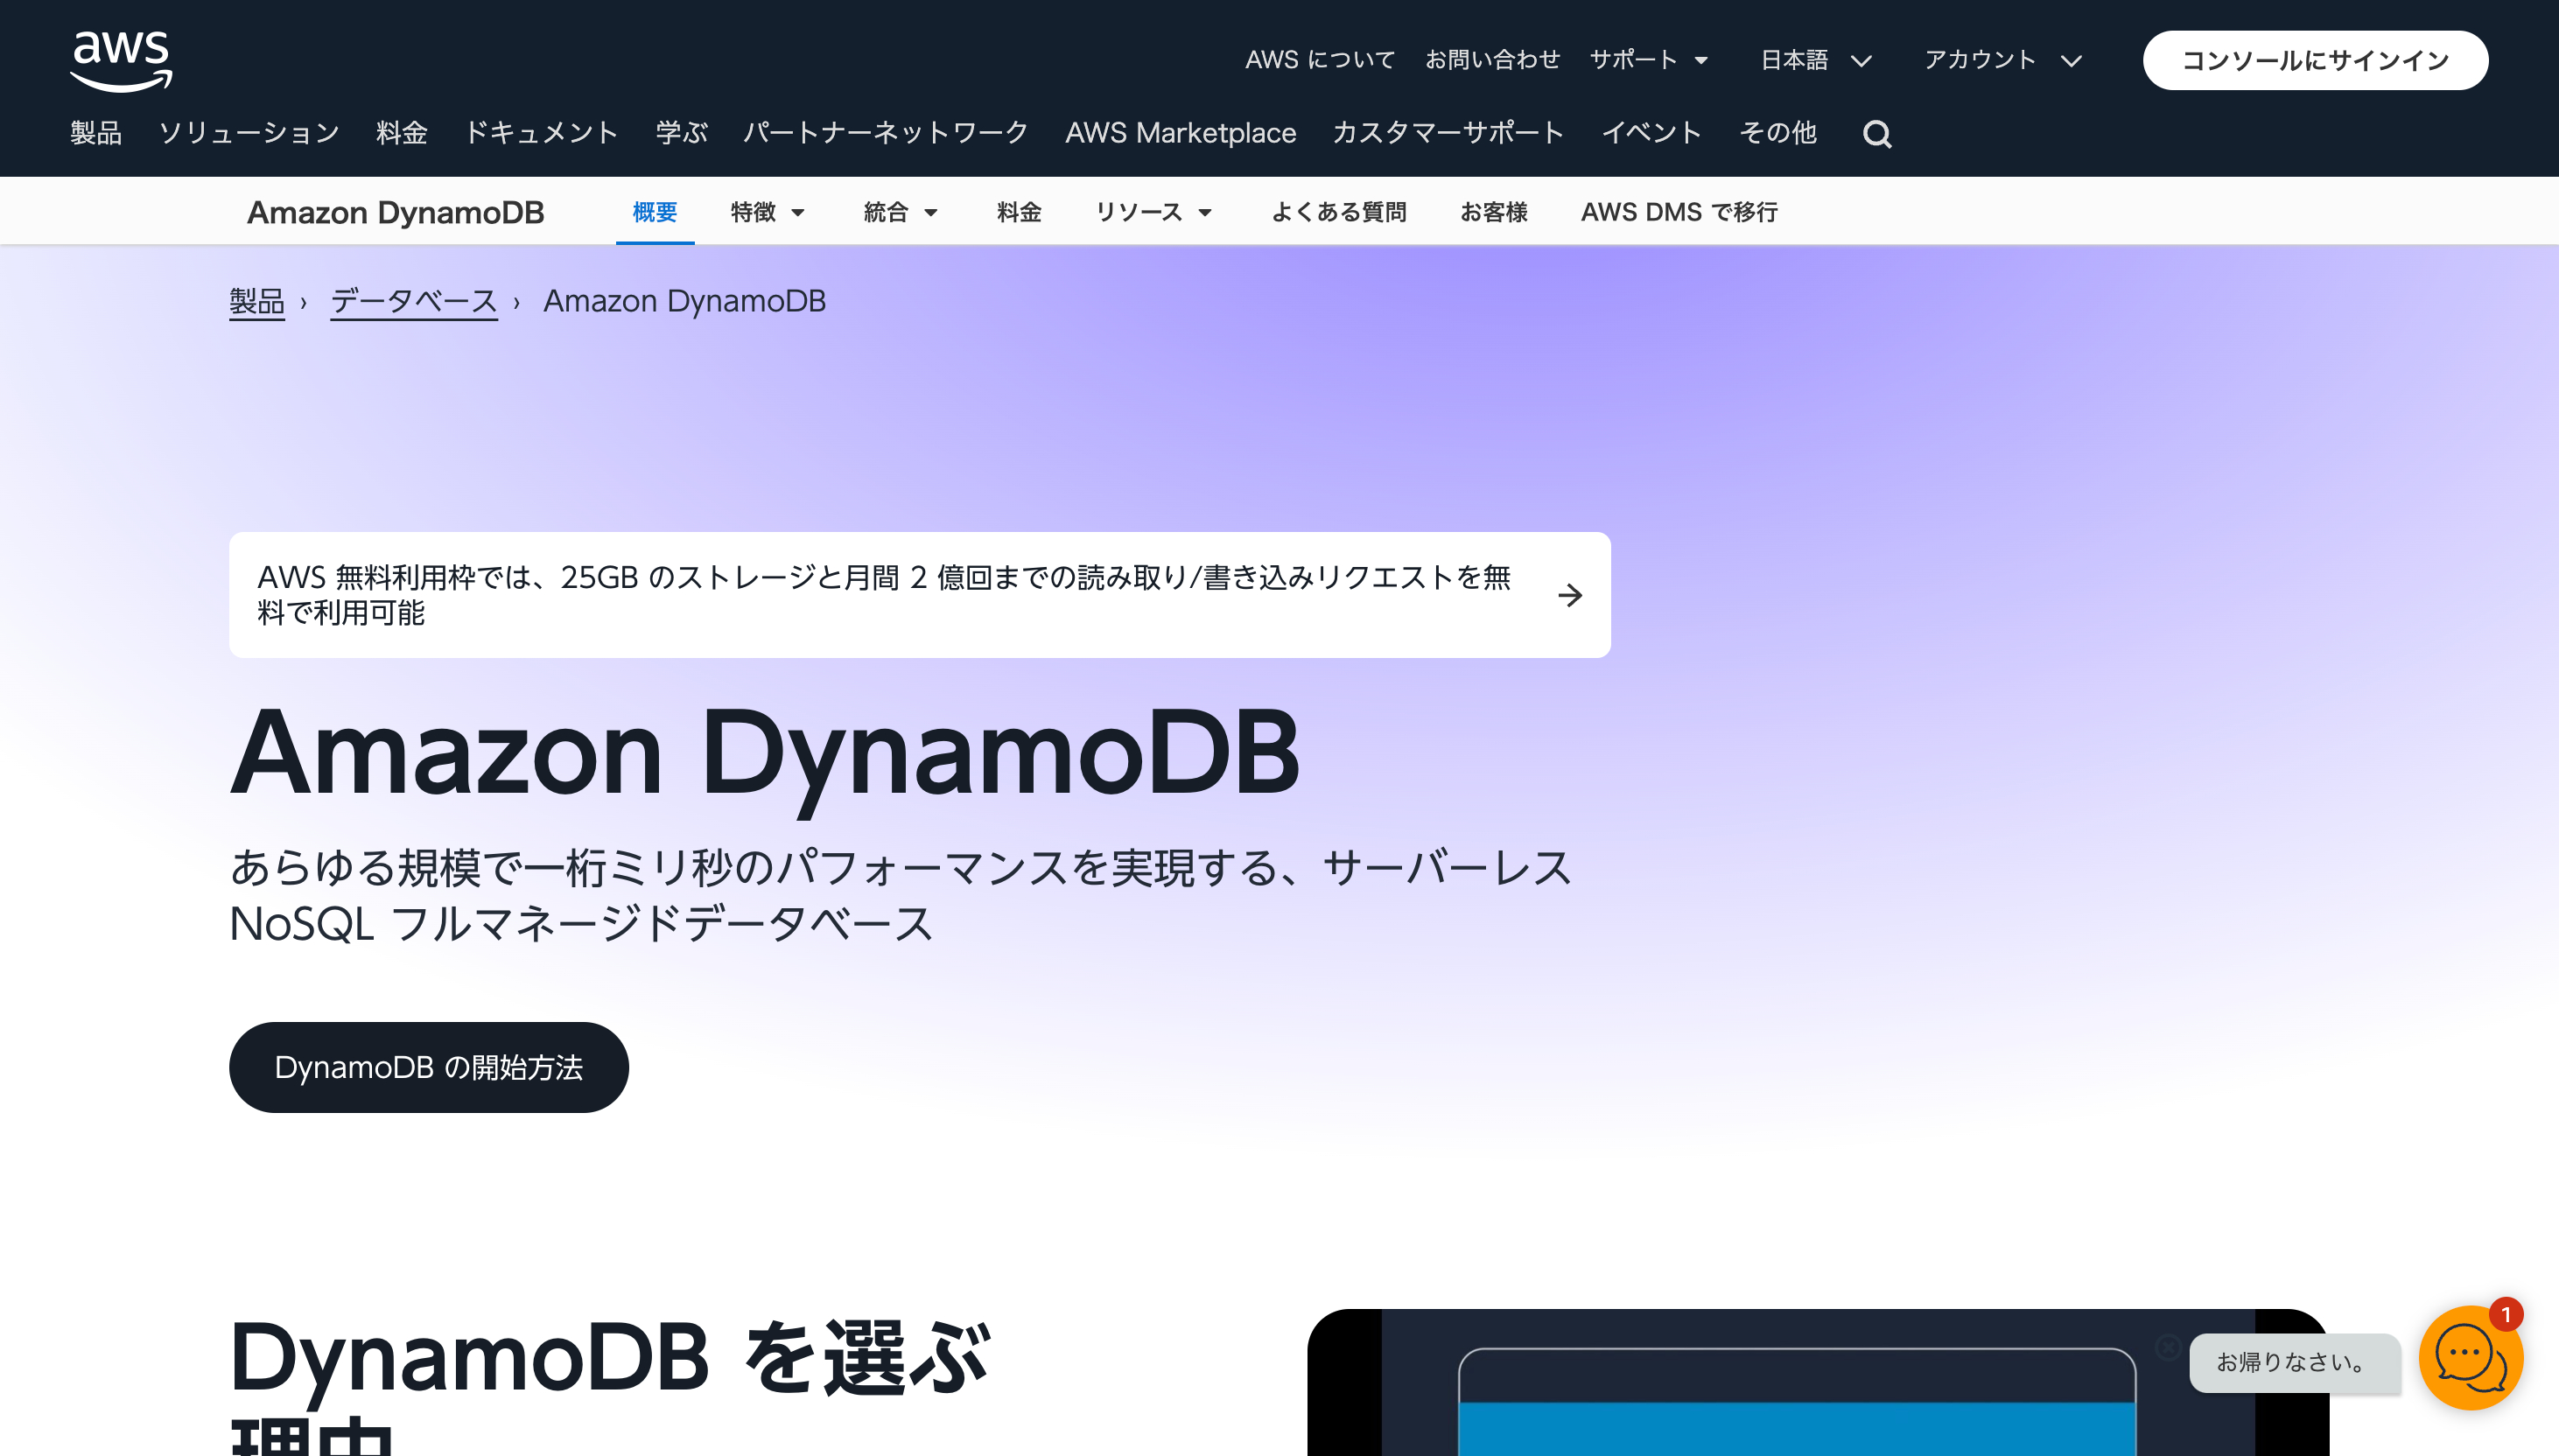Click the video thumbnail preview
2559x1456 pixels.
click(x=1817, y=1382)
